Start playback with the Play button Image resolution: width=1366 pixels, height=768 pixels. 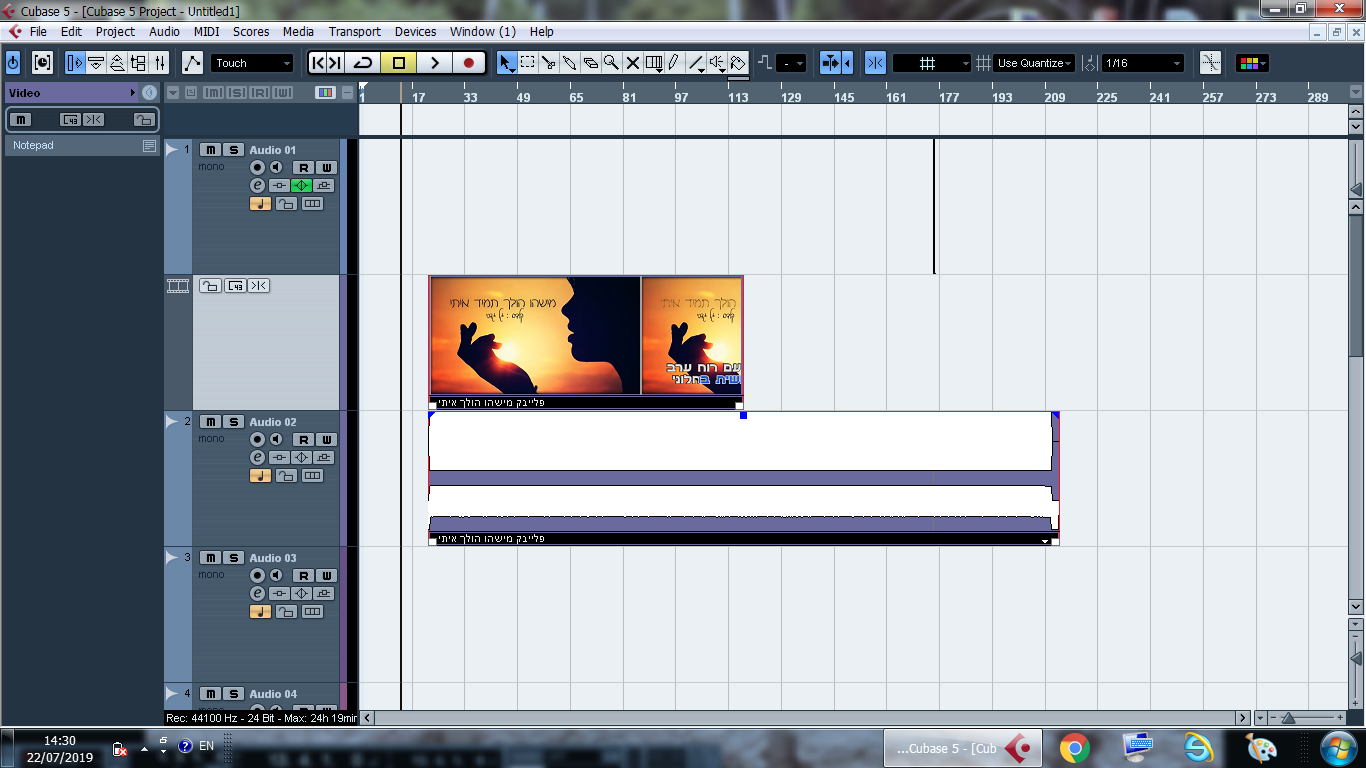coord(434,63)
